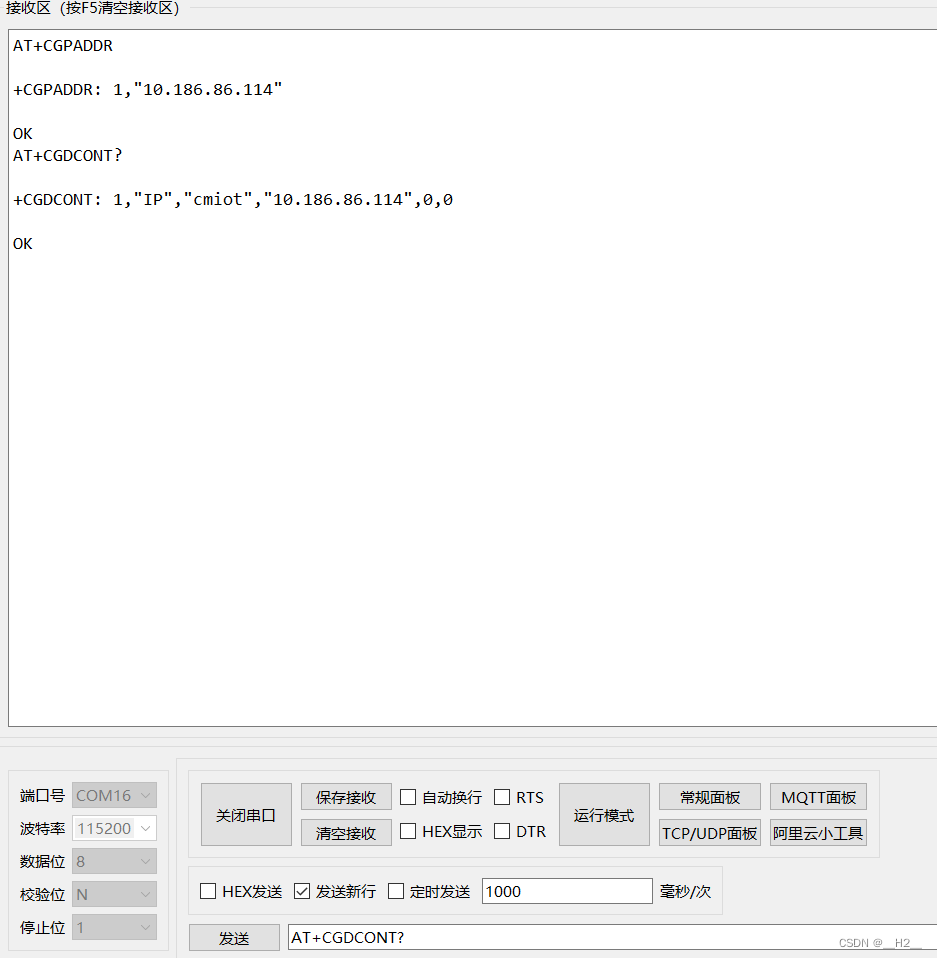Open the 运行模式 button
The width and height of the screenshot is (937, 958).
pyautogui.click(x=604, y=814)
